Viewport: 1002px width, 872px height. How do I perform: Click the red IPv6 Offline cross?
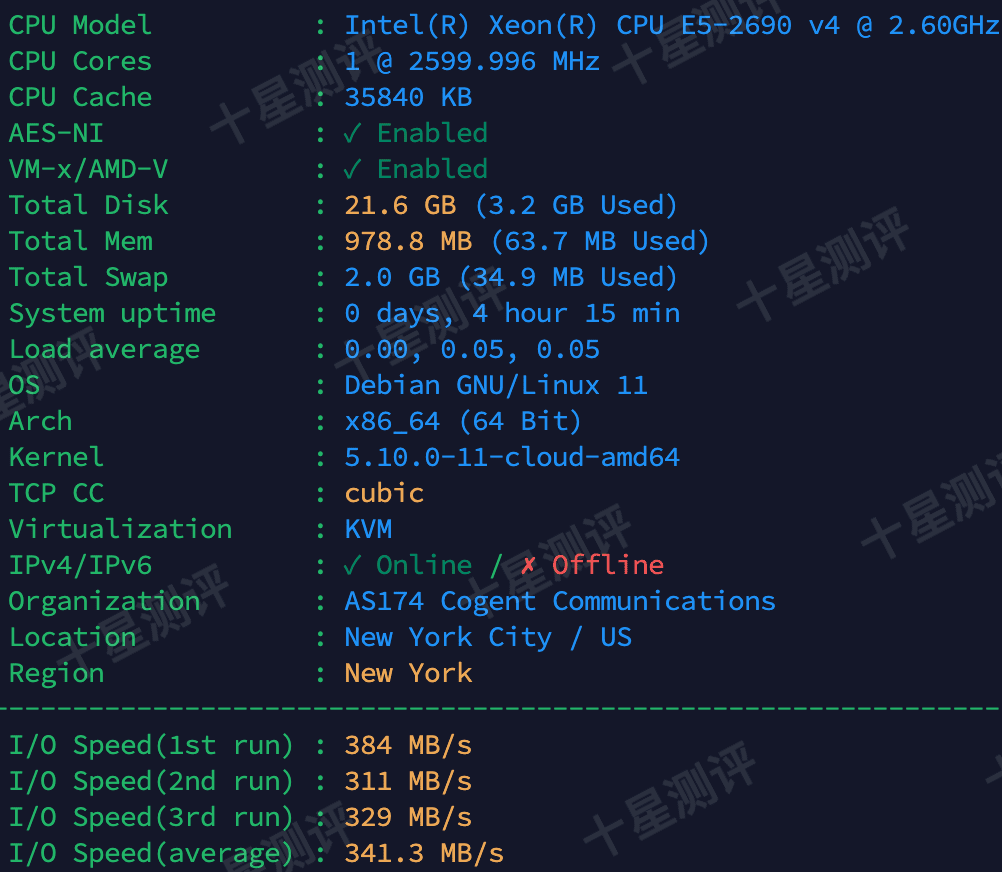[528, 565]
